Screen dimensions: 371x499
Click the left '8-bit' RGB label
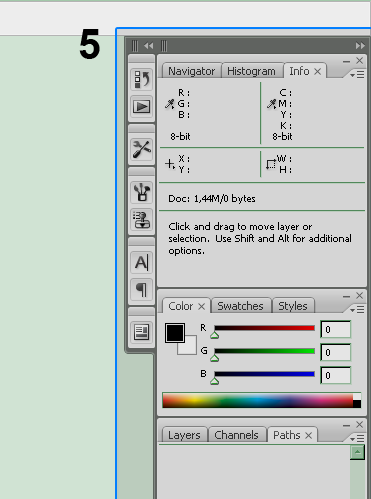click(180, 136)
